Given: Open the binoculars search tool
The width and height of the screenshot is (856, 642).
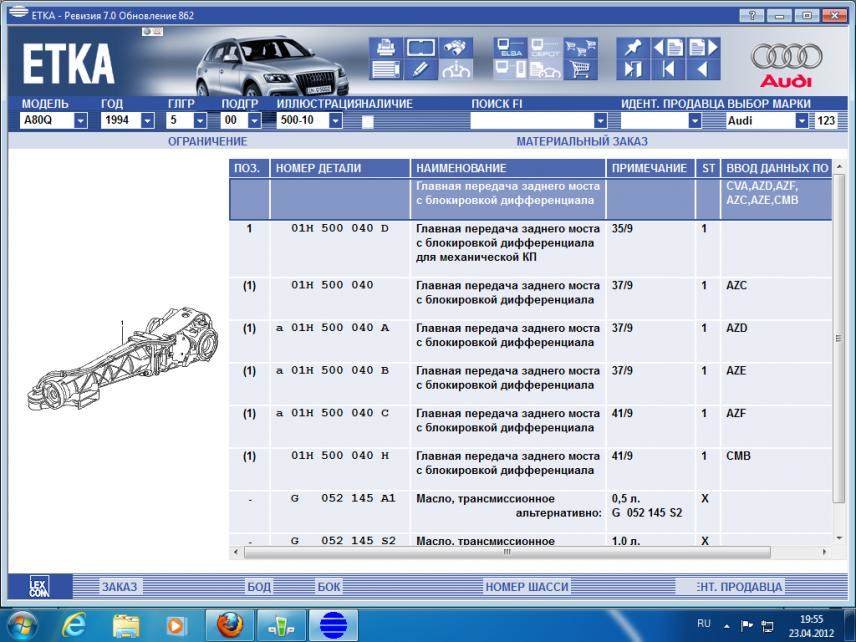Looking at the screenshot, I should coord(455,47).
